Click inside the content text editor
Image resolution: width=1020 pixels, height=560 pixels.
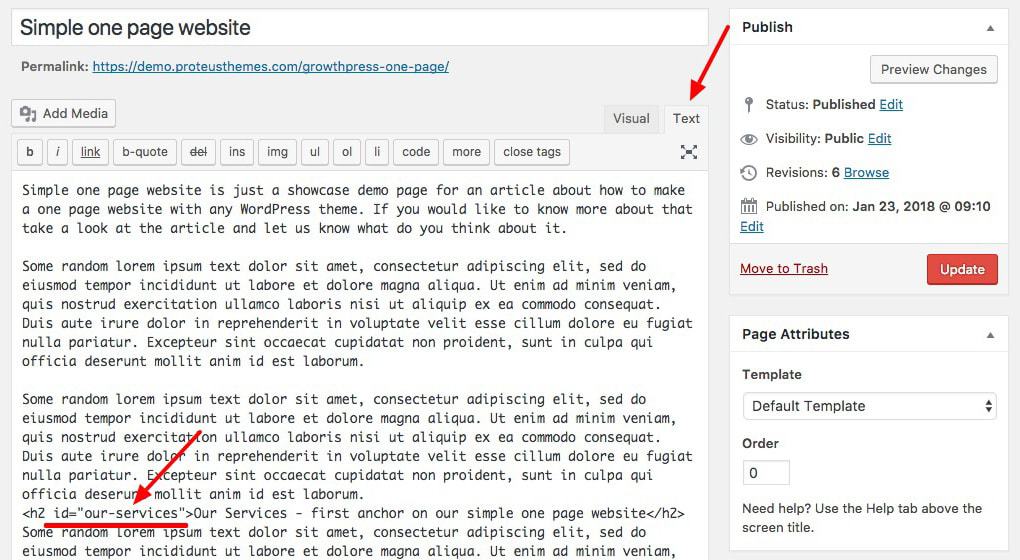(x=360, y=364)
